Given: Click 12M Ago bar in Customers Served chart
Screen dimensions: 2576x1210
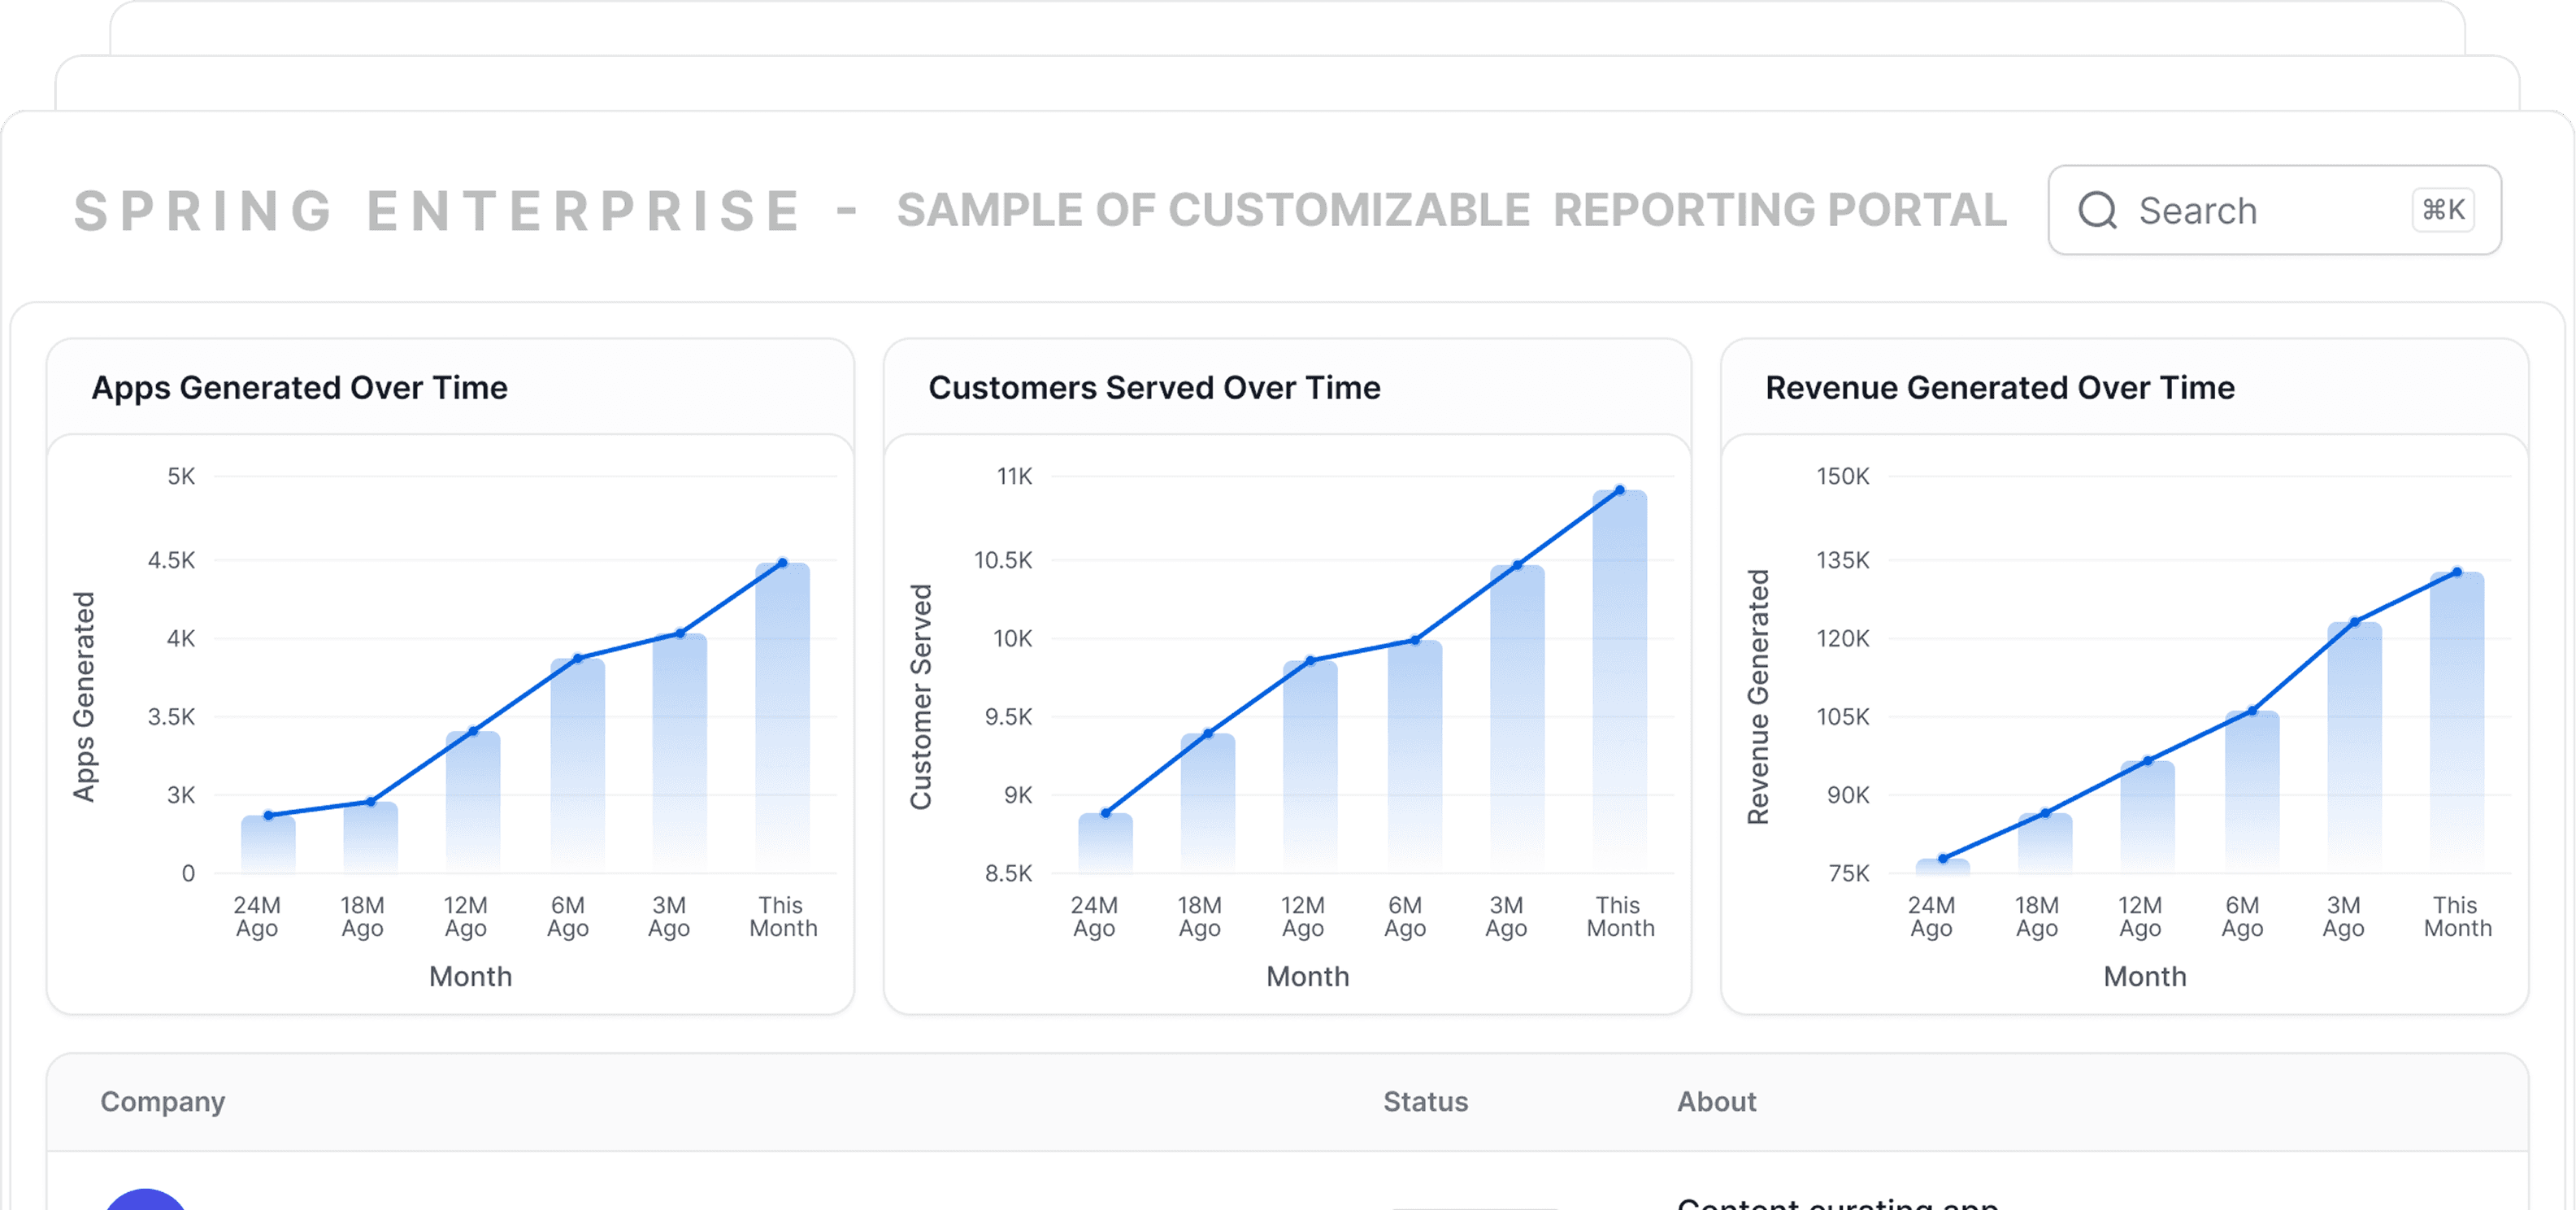Looking at the screenshot, I should pyautogui.click(x=1310, y=767).
